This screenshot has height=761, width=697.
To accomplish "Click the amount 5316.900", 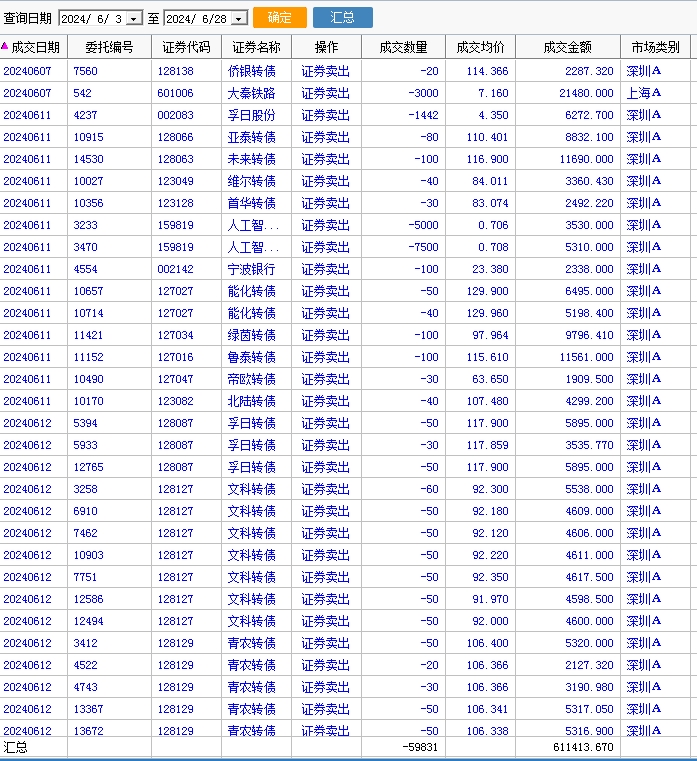I will pos(589,731).
